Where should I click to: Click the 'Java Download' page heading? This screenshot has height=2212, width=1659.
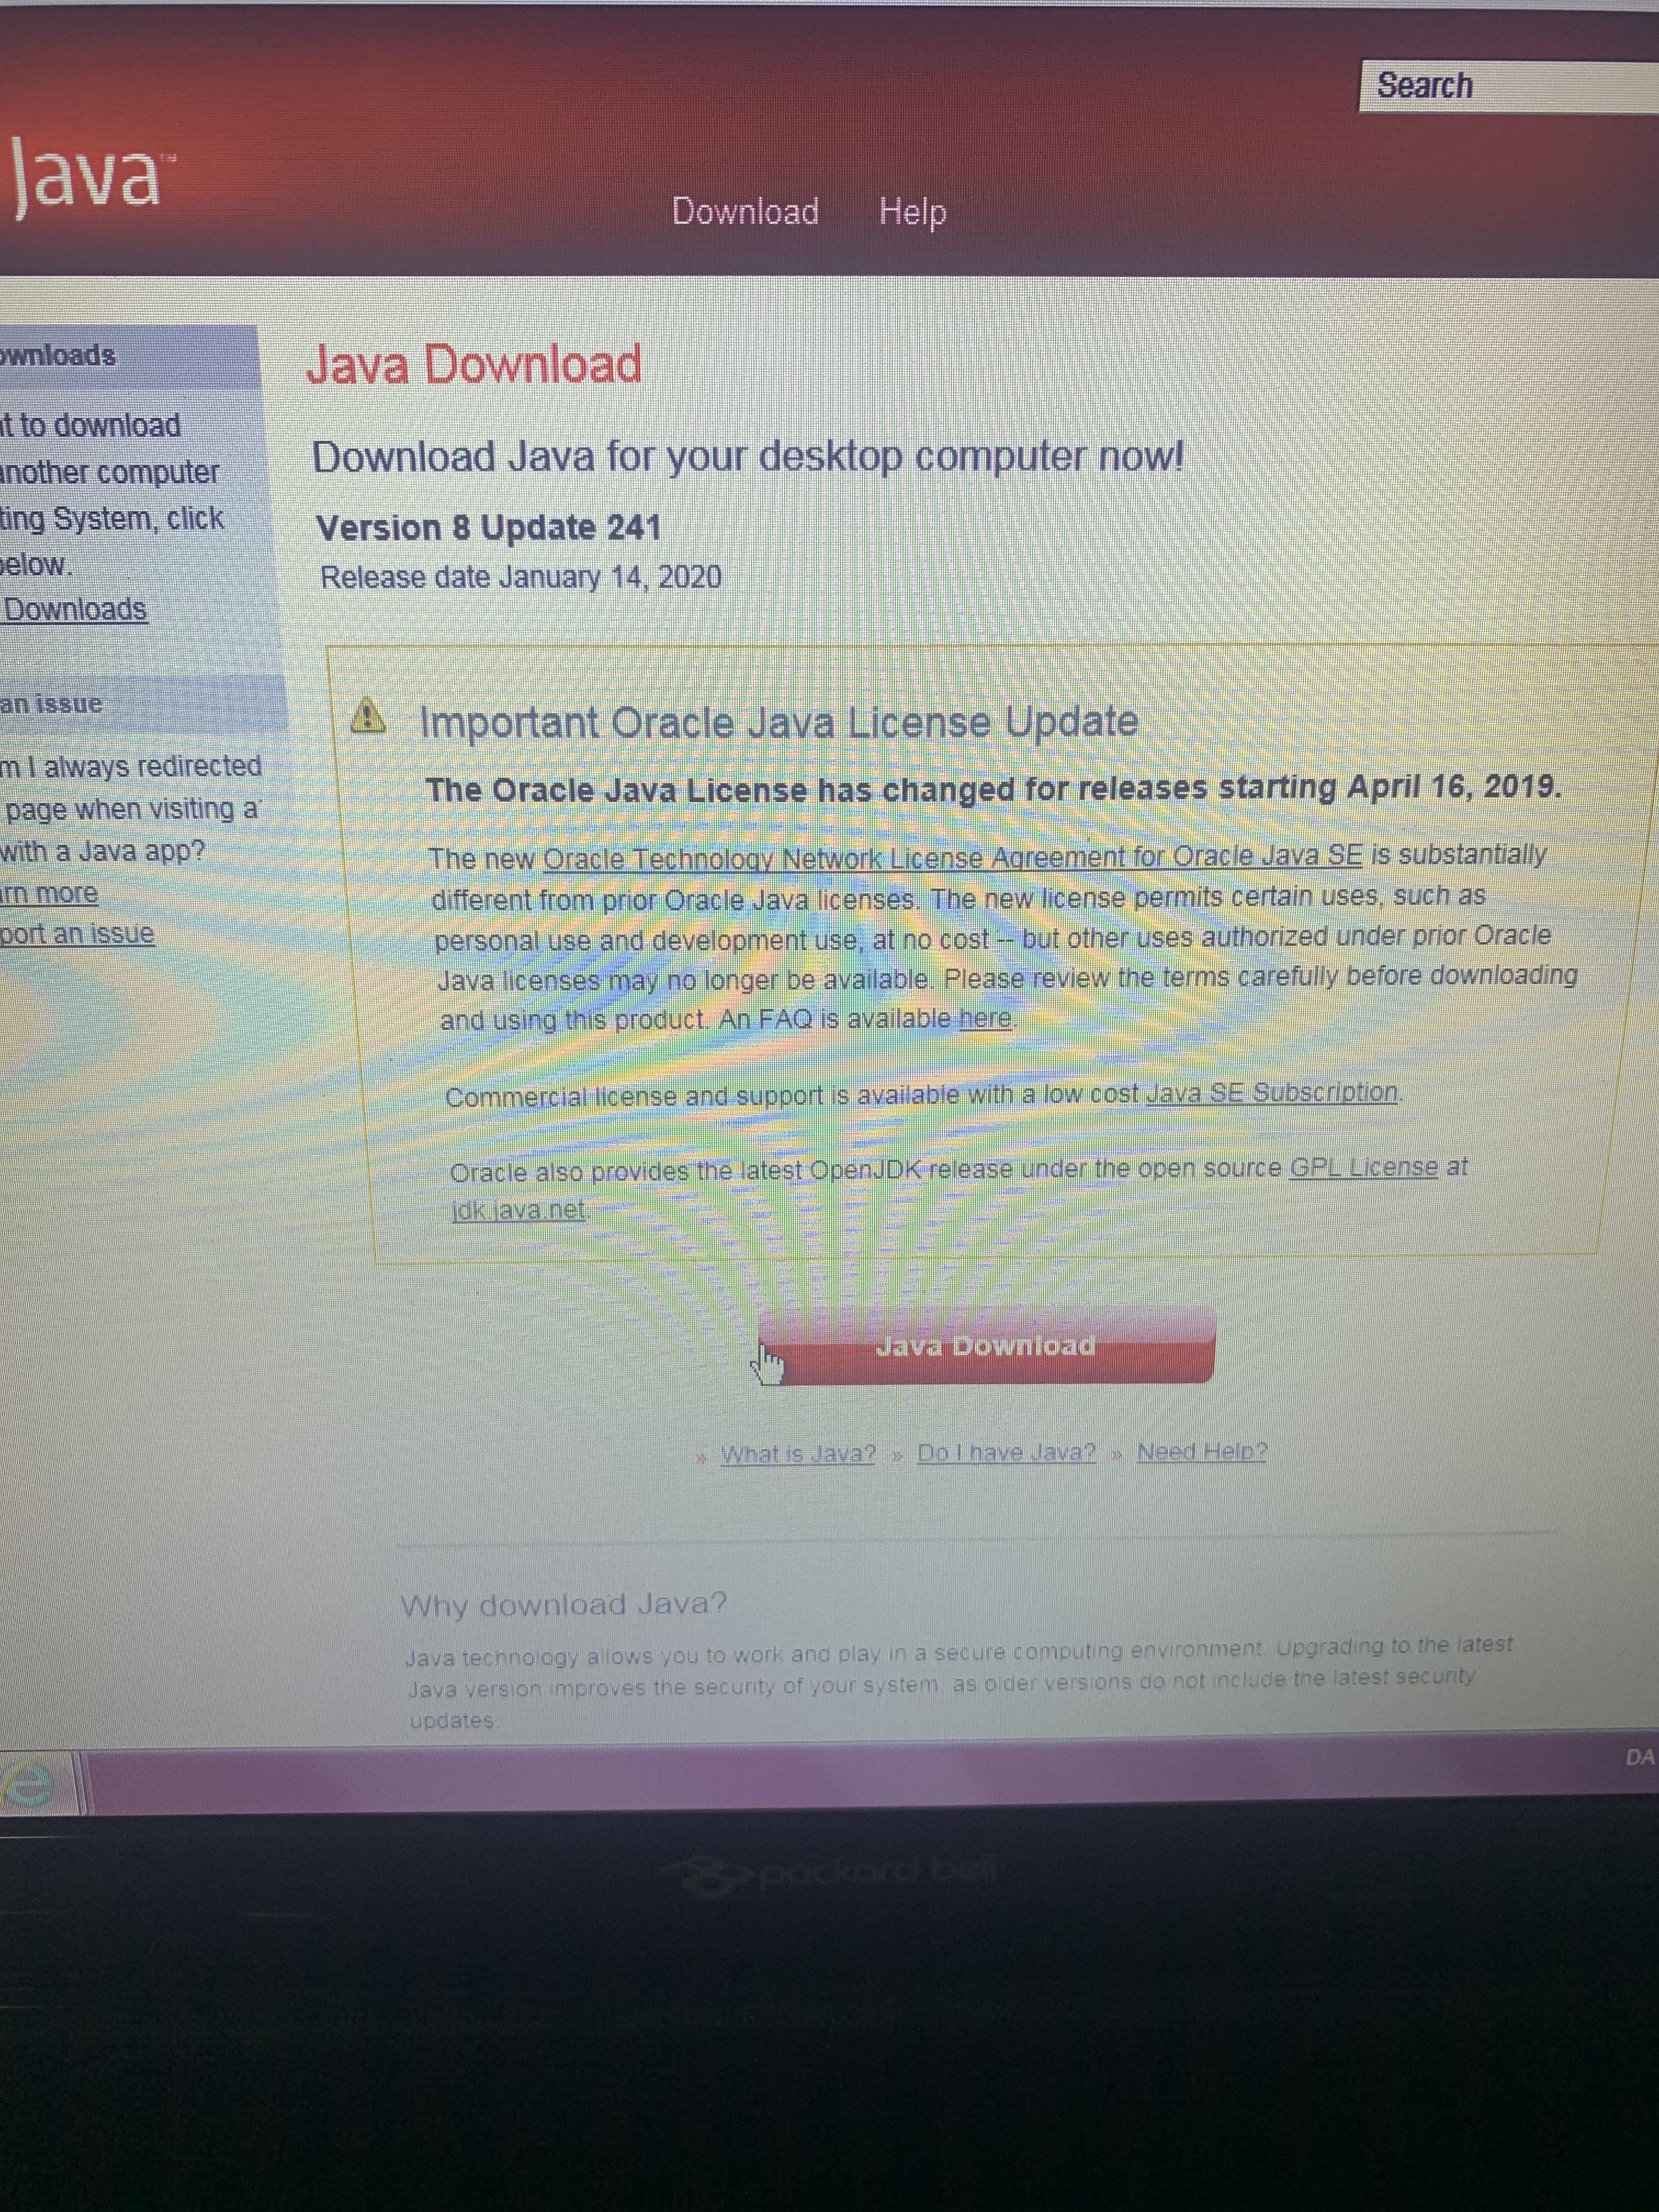click(x=474, y=364)
